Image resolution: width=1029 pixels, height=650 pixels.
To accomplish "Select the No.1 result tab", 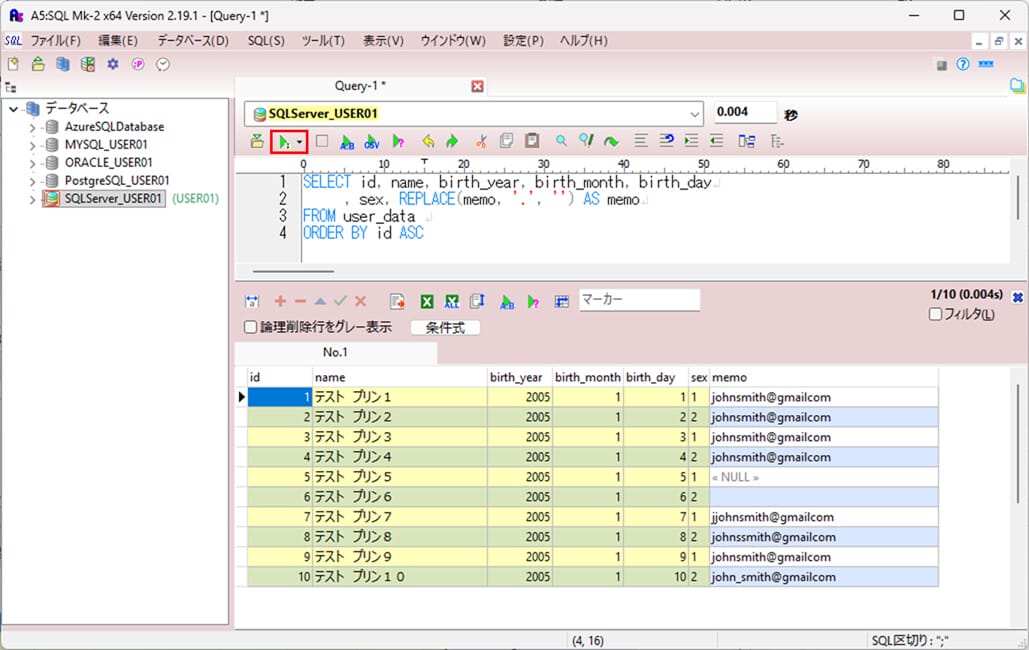I will 335,353.
